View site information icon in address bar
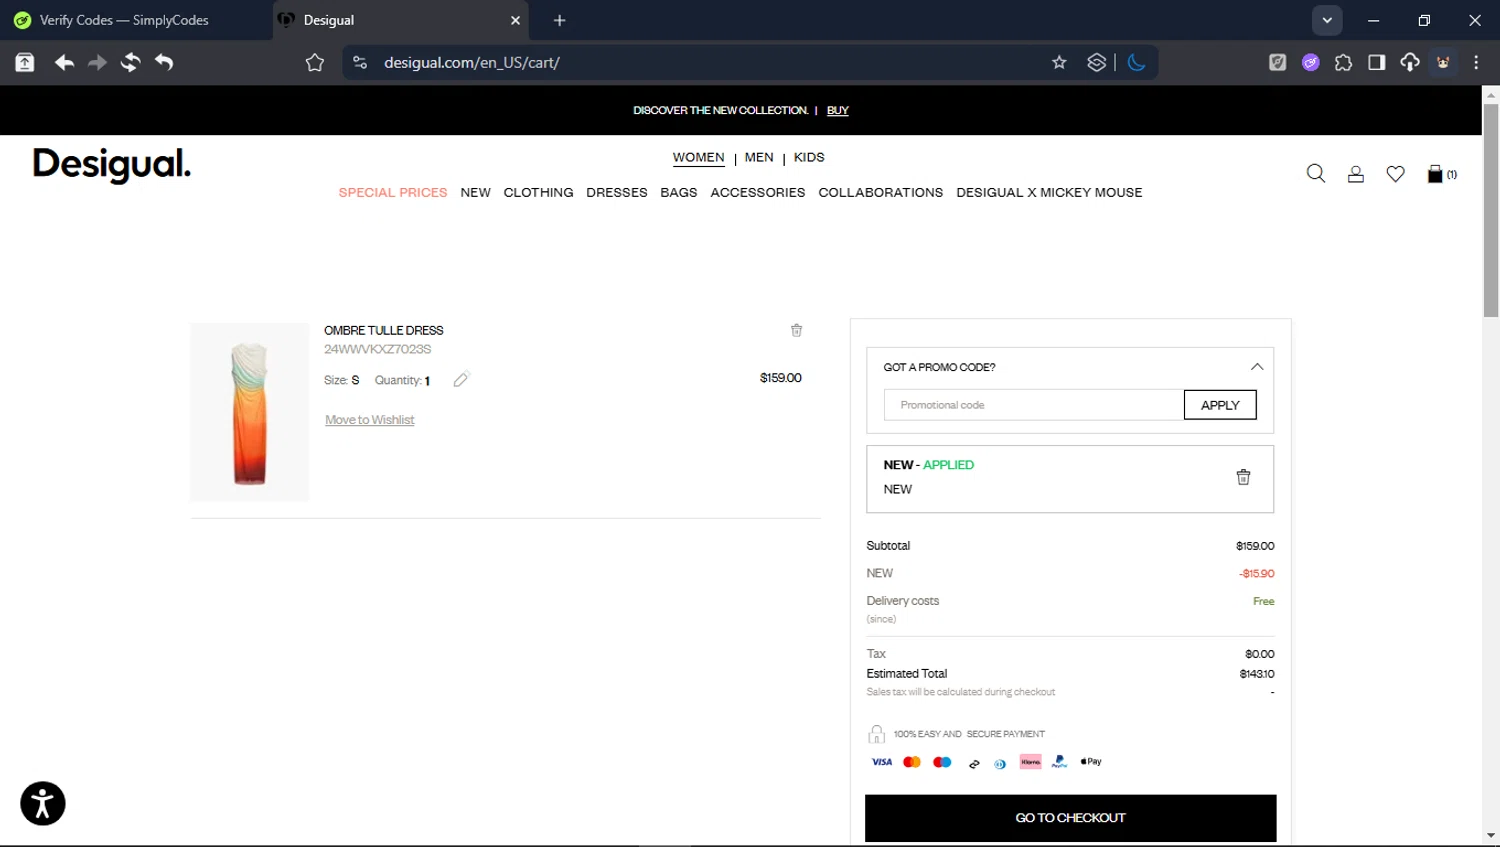 tap(360, 62)
